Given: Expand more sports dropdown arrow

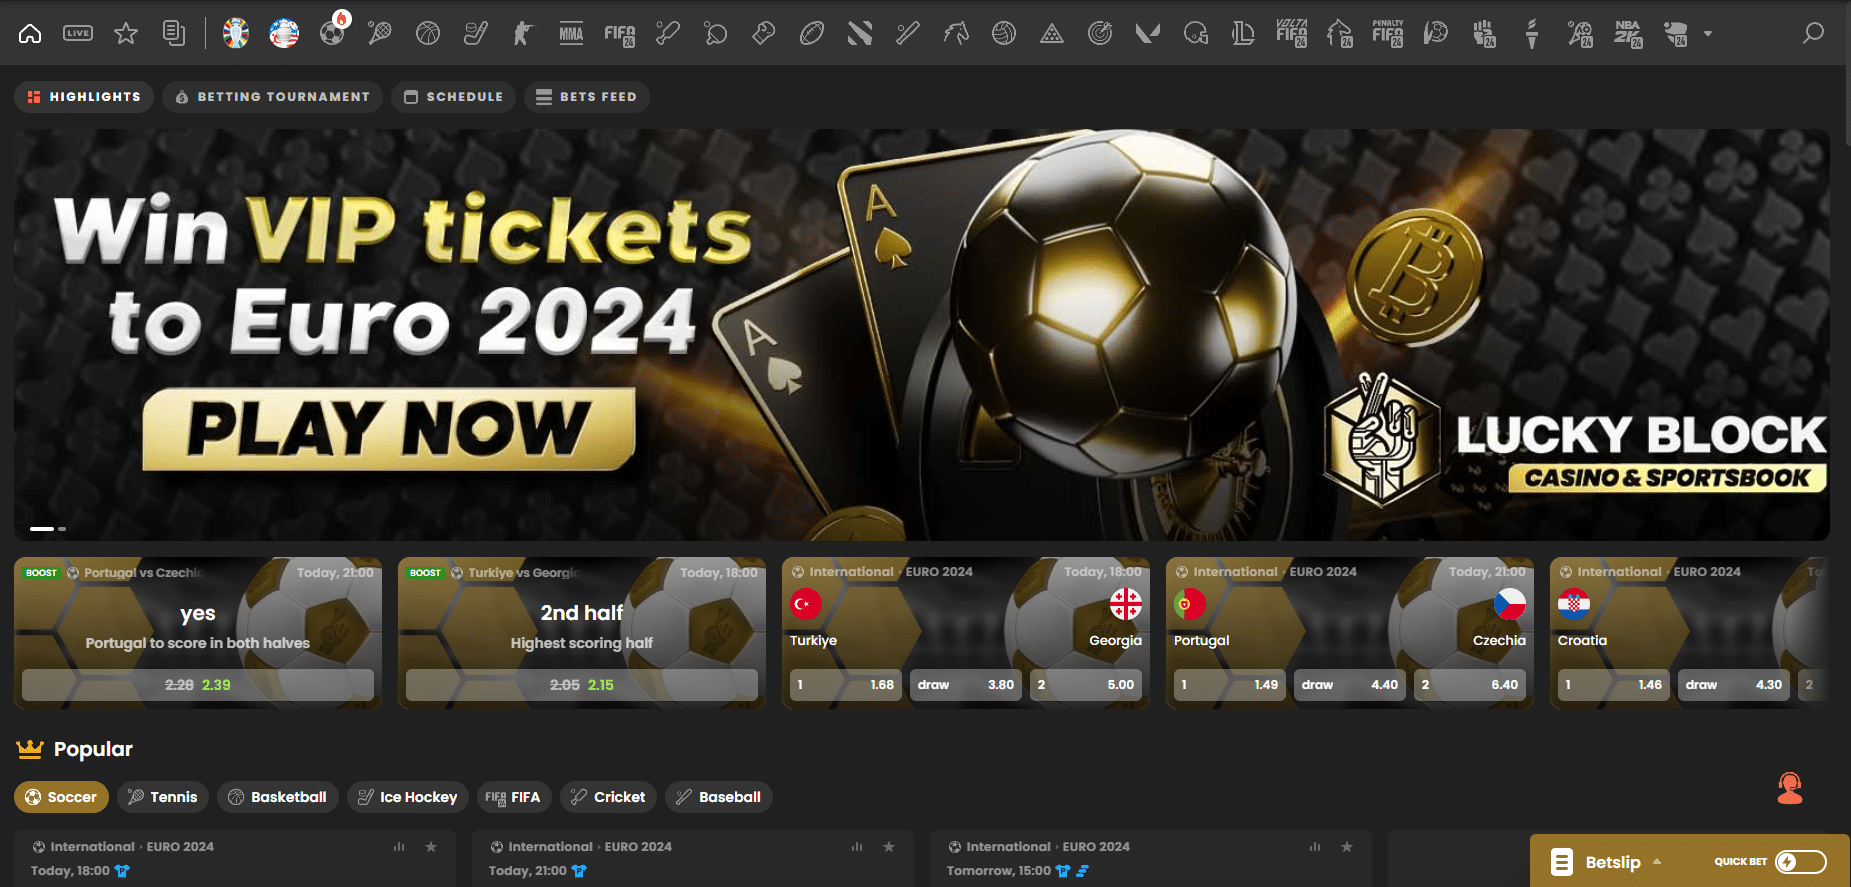Looking at the screenshot, I should pyautogui.click(x=1708, y=33).
